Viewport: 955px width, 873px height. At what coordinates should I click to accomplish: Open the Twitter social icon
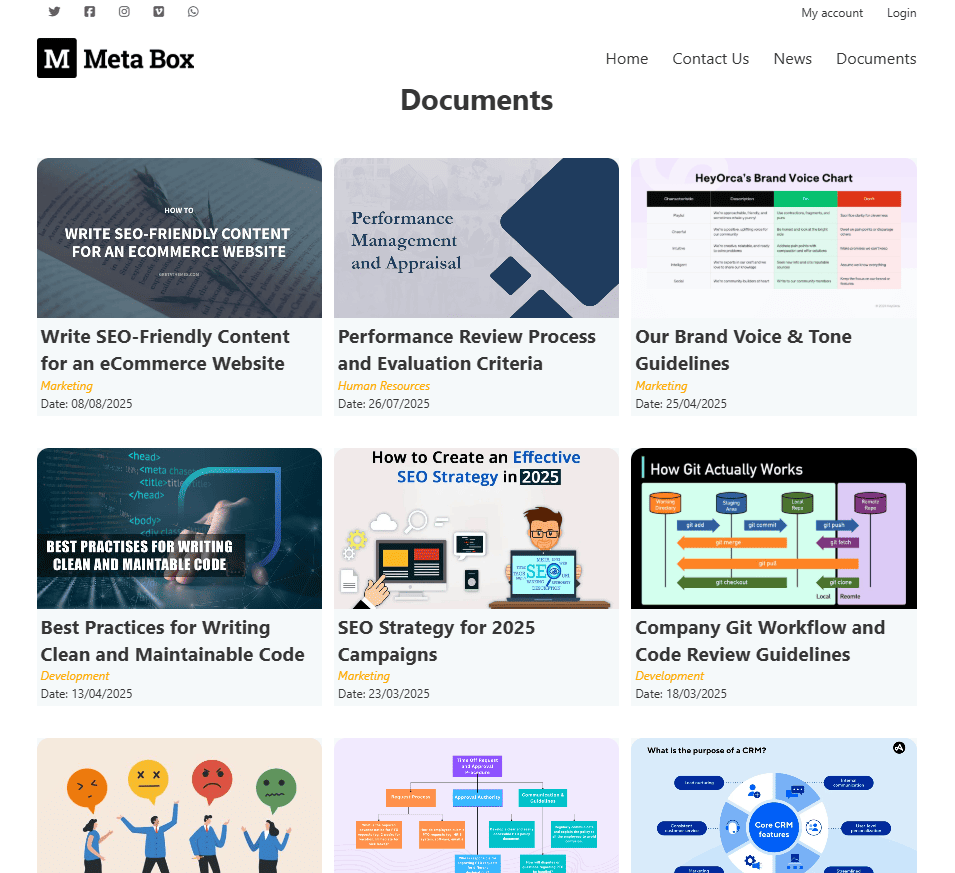pos(54,12)
